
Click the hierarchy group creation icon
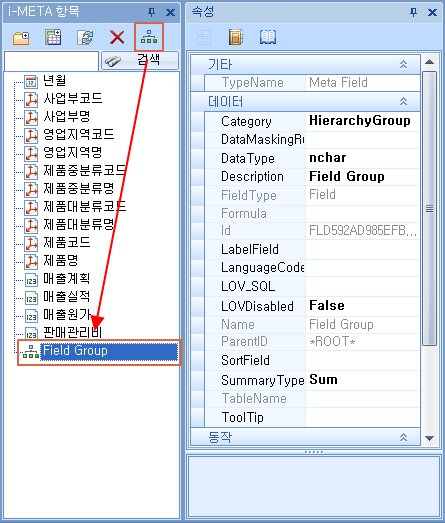pyautogui.click(x=149, y=37)
